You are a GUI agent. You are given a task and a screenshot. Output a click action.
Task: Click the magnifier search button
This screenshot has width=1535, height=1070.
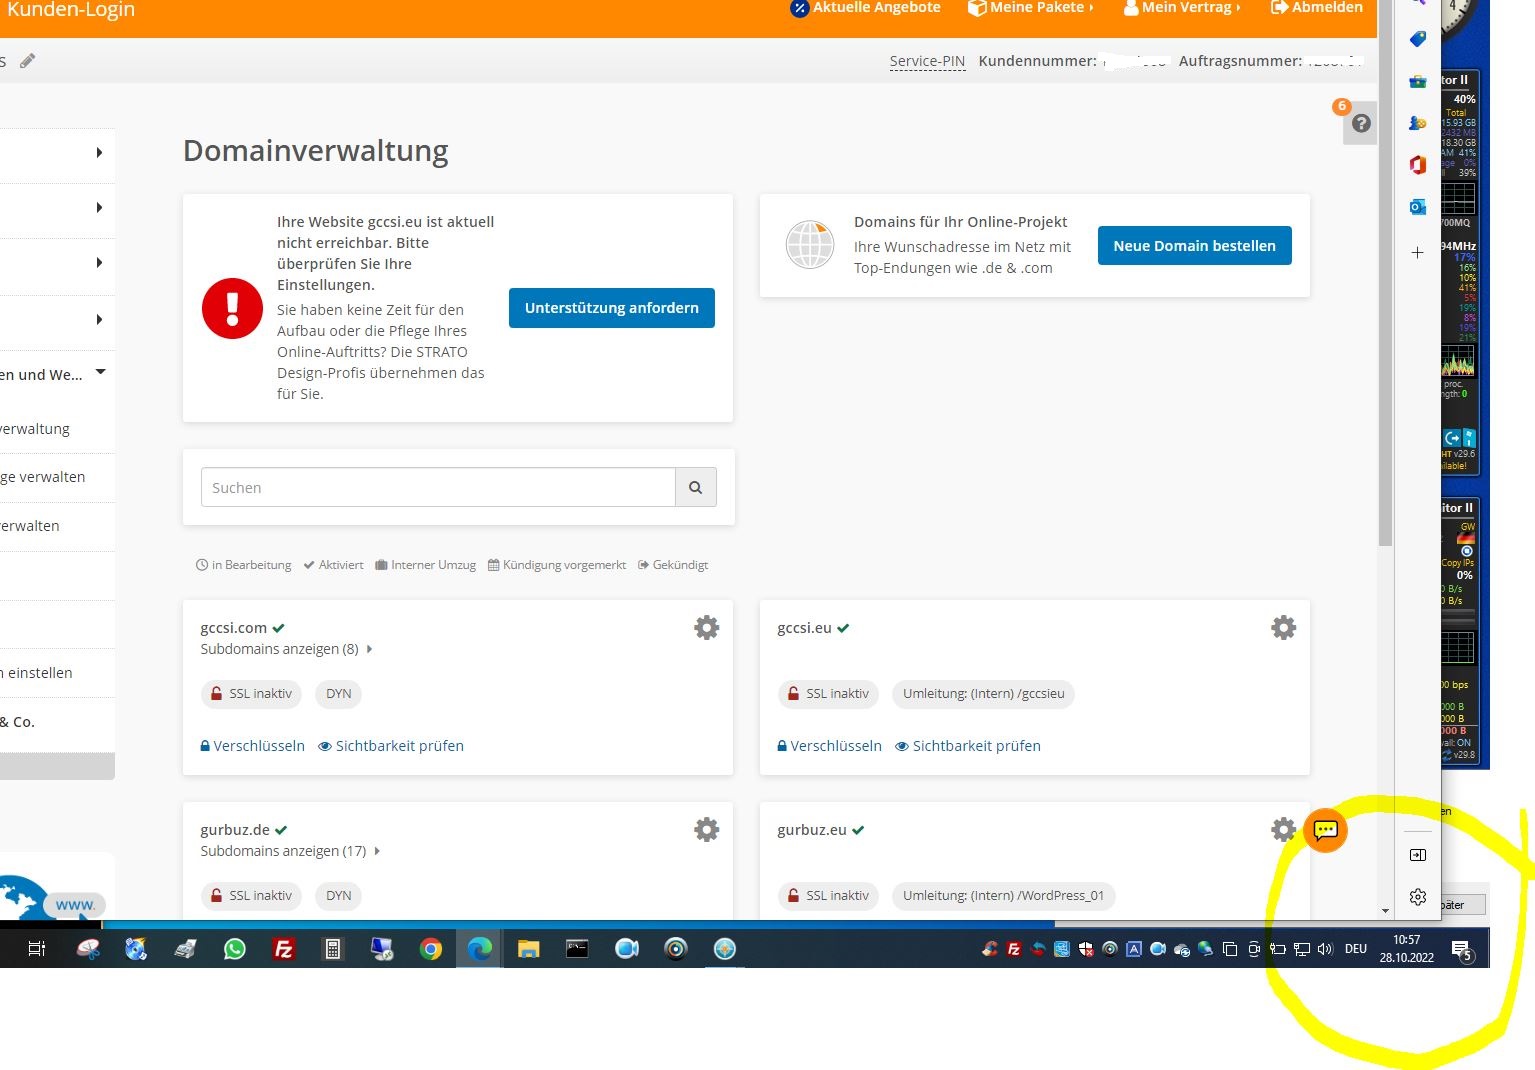coord(696,487)
